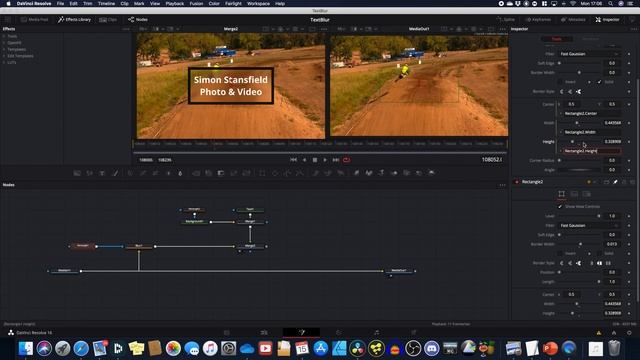The image size is (640, 360).
Task: Select the MediaOut1 node
Action: [399, 271]
